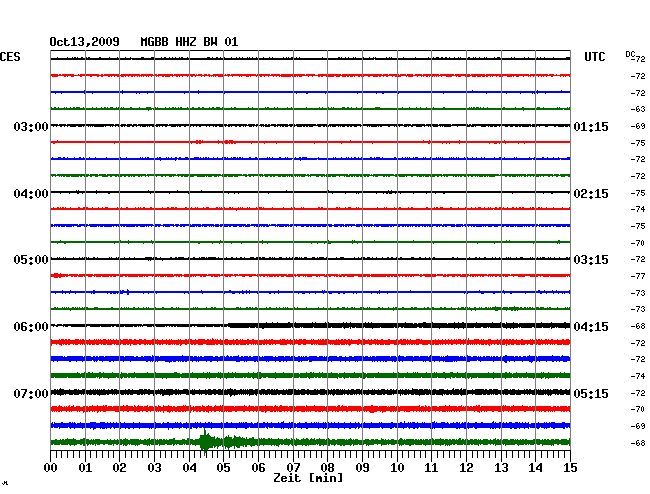Click the date label Oct13,2009

tap(84, 42)
